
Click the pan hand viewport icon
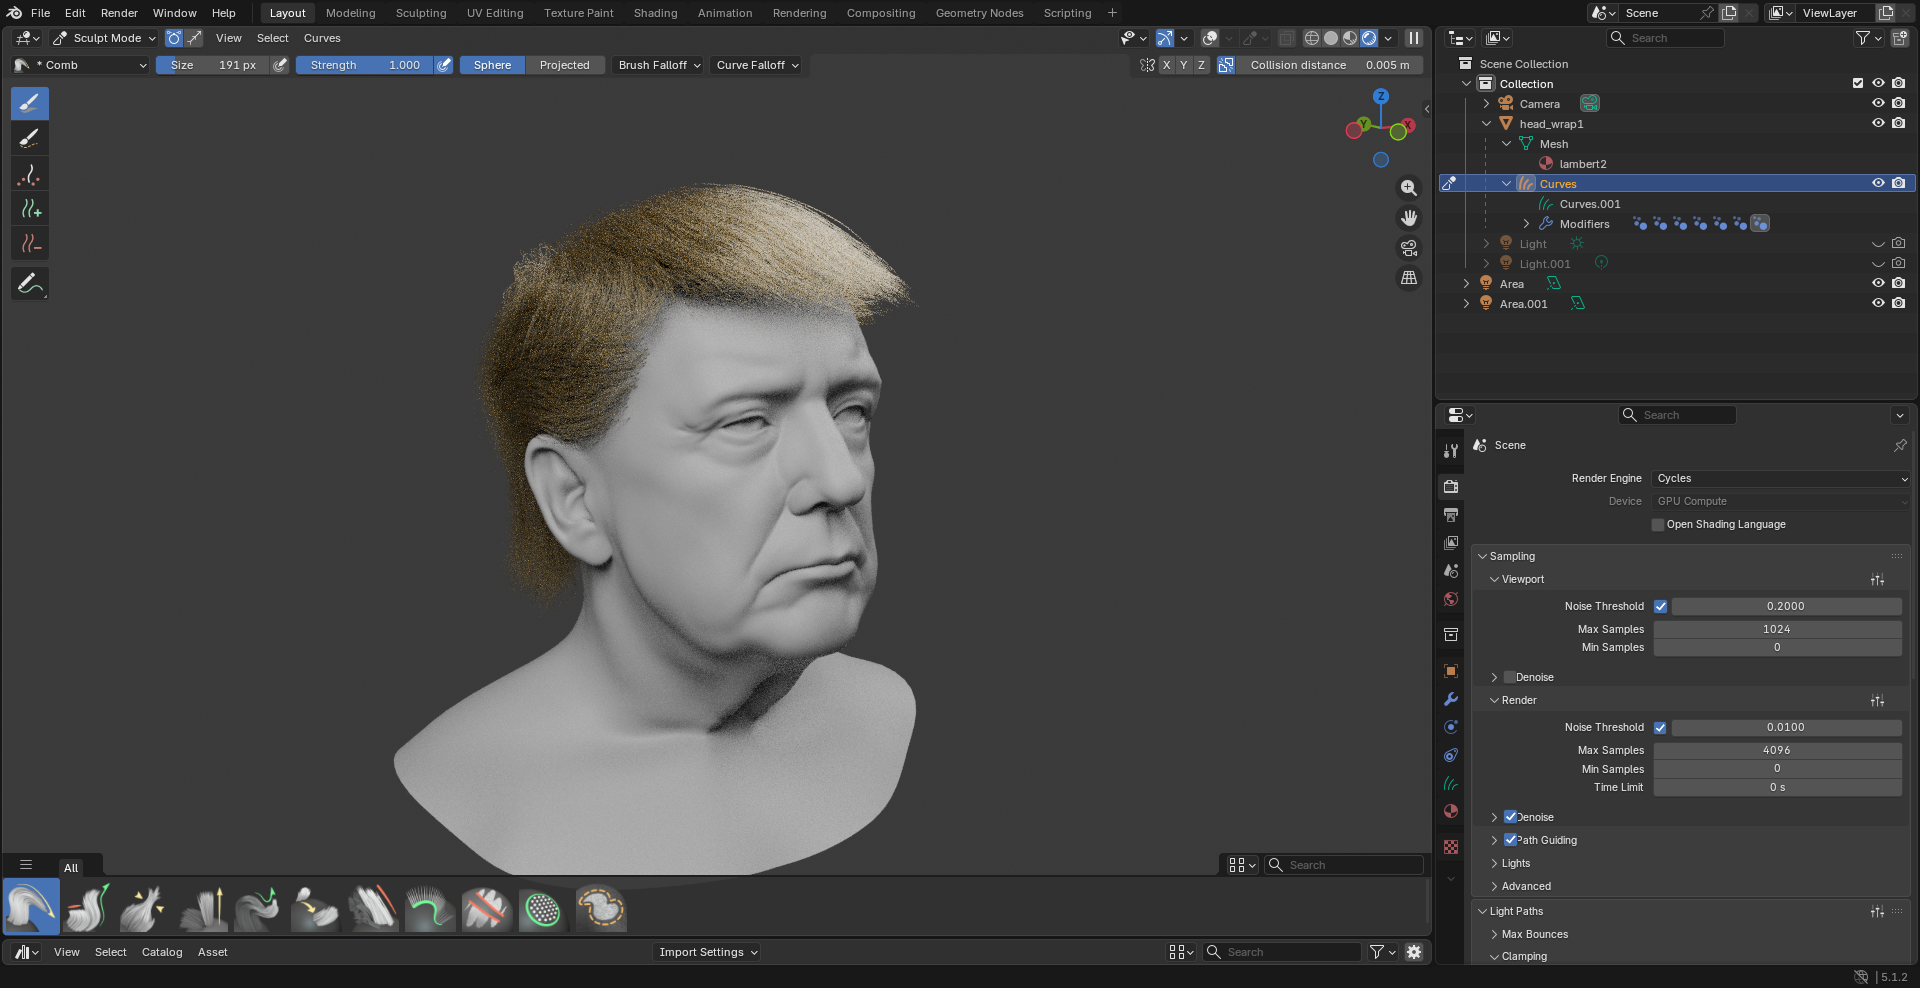1409,218
